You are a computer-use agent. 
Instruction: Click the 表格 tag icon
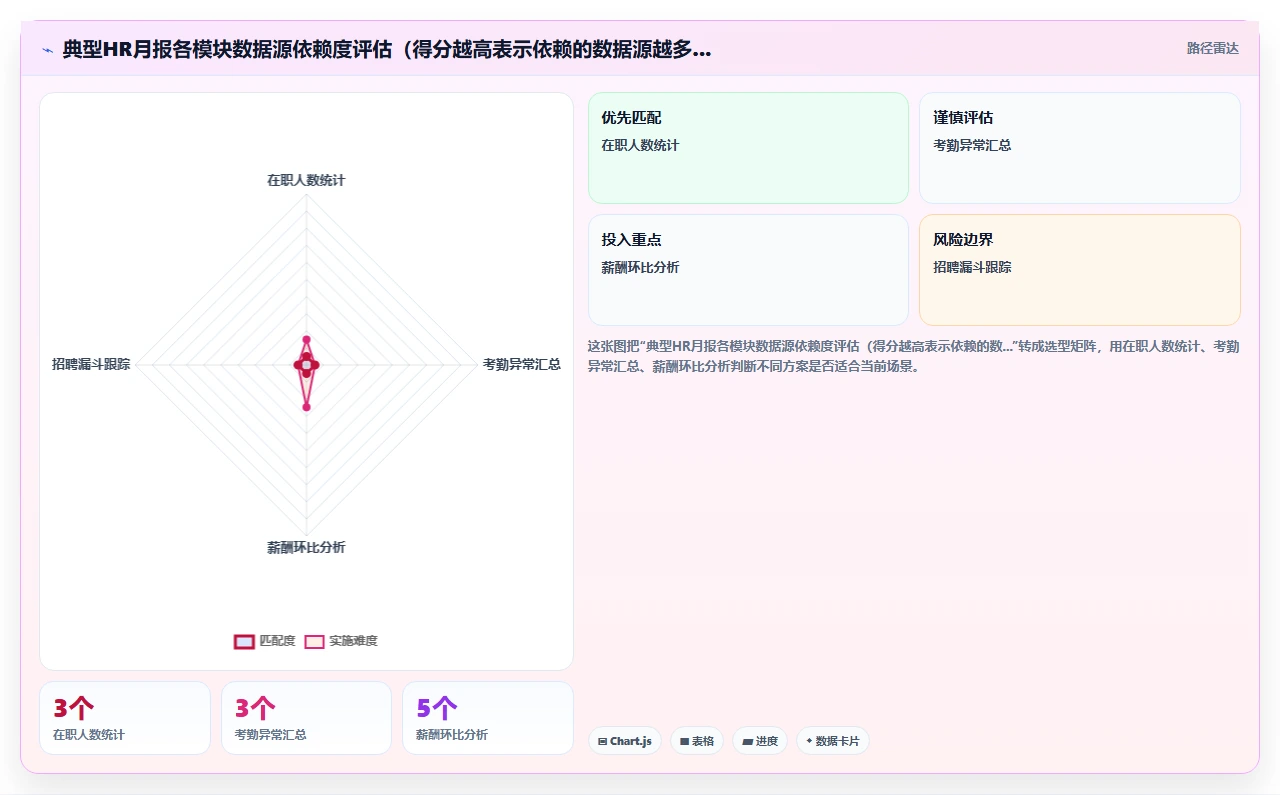pos(684,742)
